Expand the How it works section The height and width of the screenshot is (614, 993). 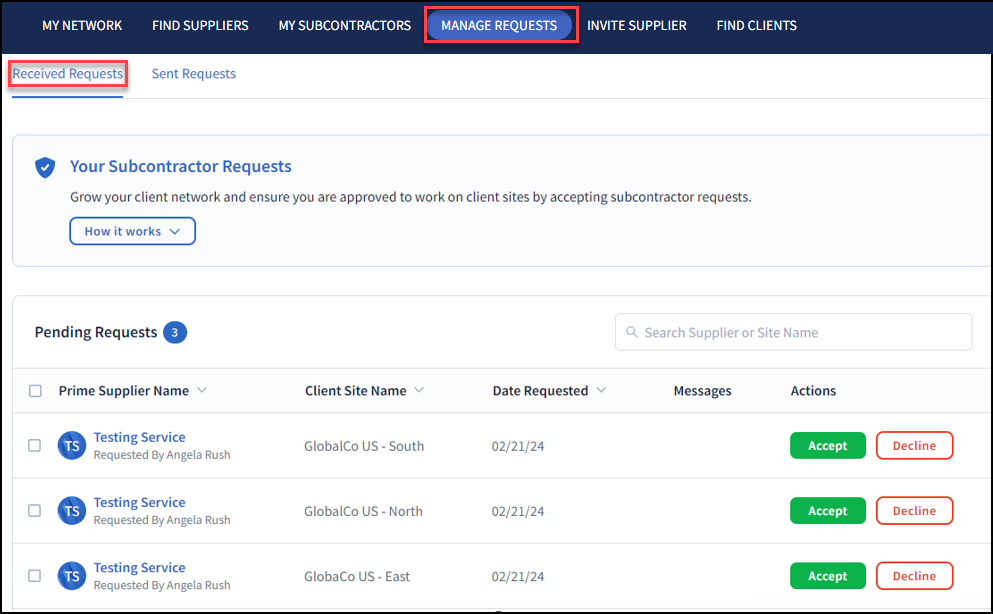click(132, 231)
